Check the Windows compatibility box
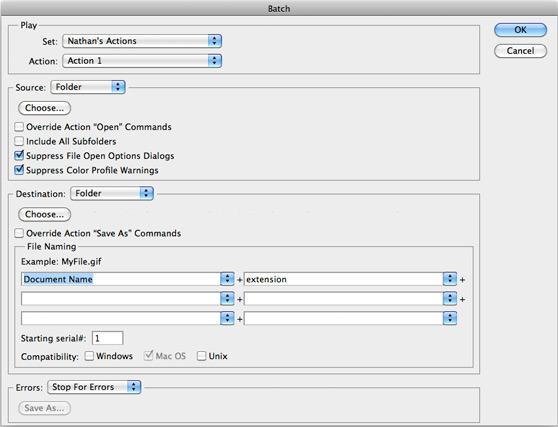Image resolution: width=558 pixels, height=427 pixels. click(x=89, y=356)
